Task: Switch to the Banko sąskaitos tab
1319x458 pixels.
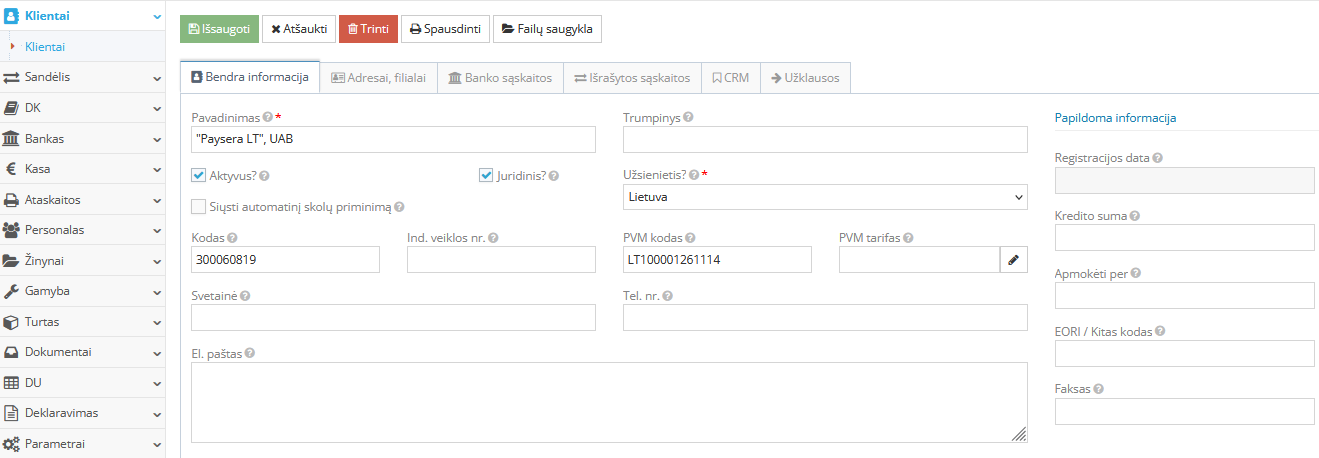Action: [x=499, y=78]
